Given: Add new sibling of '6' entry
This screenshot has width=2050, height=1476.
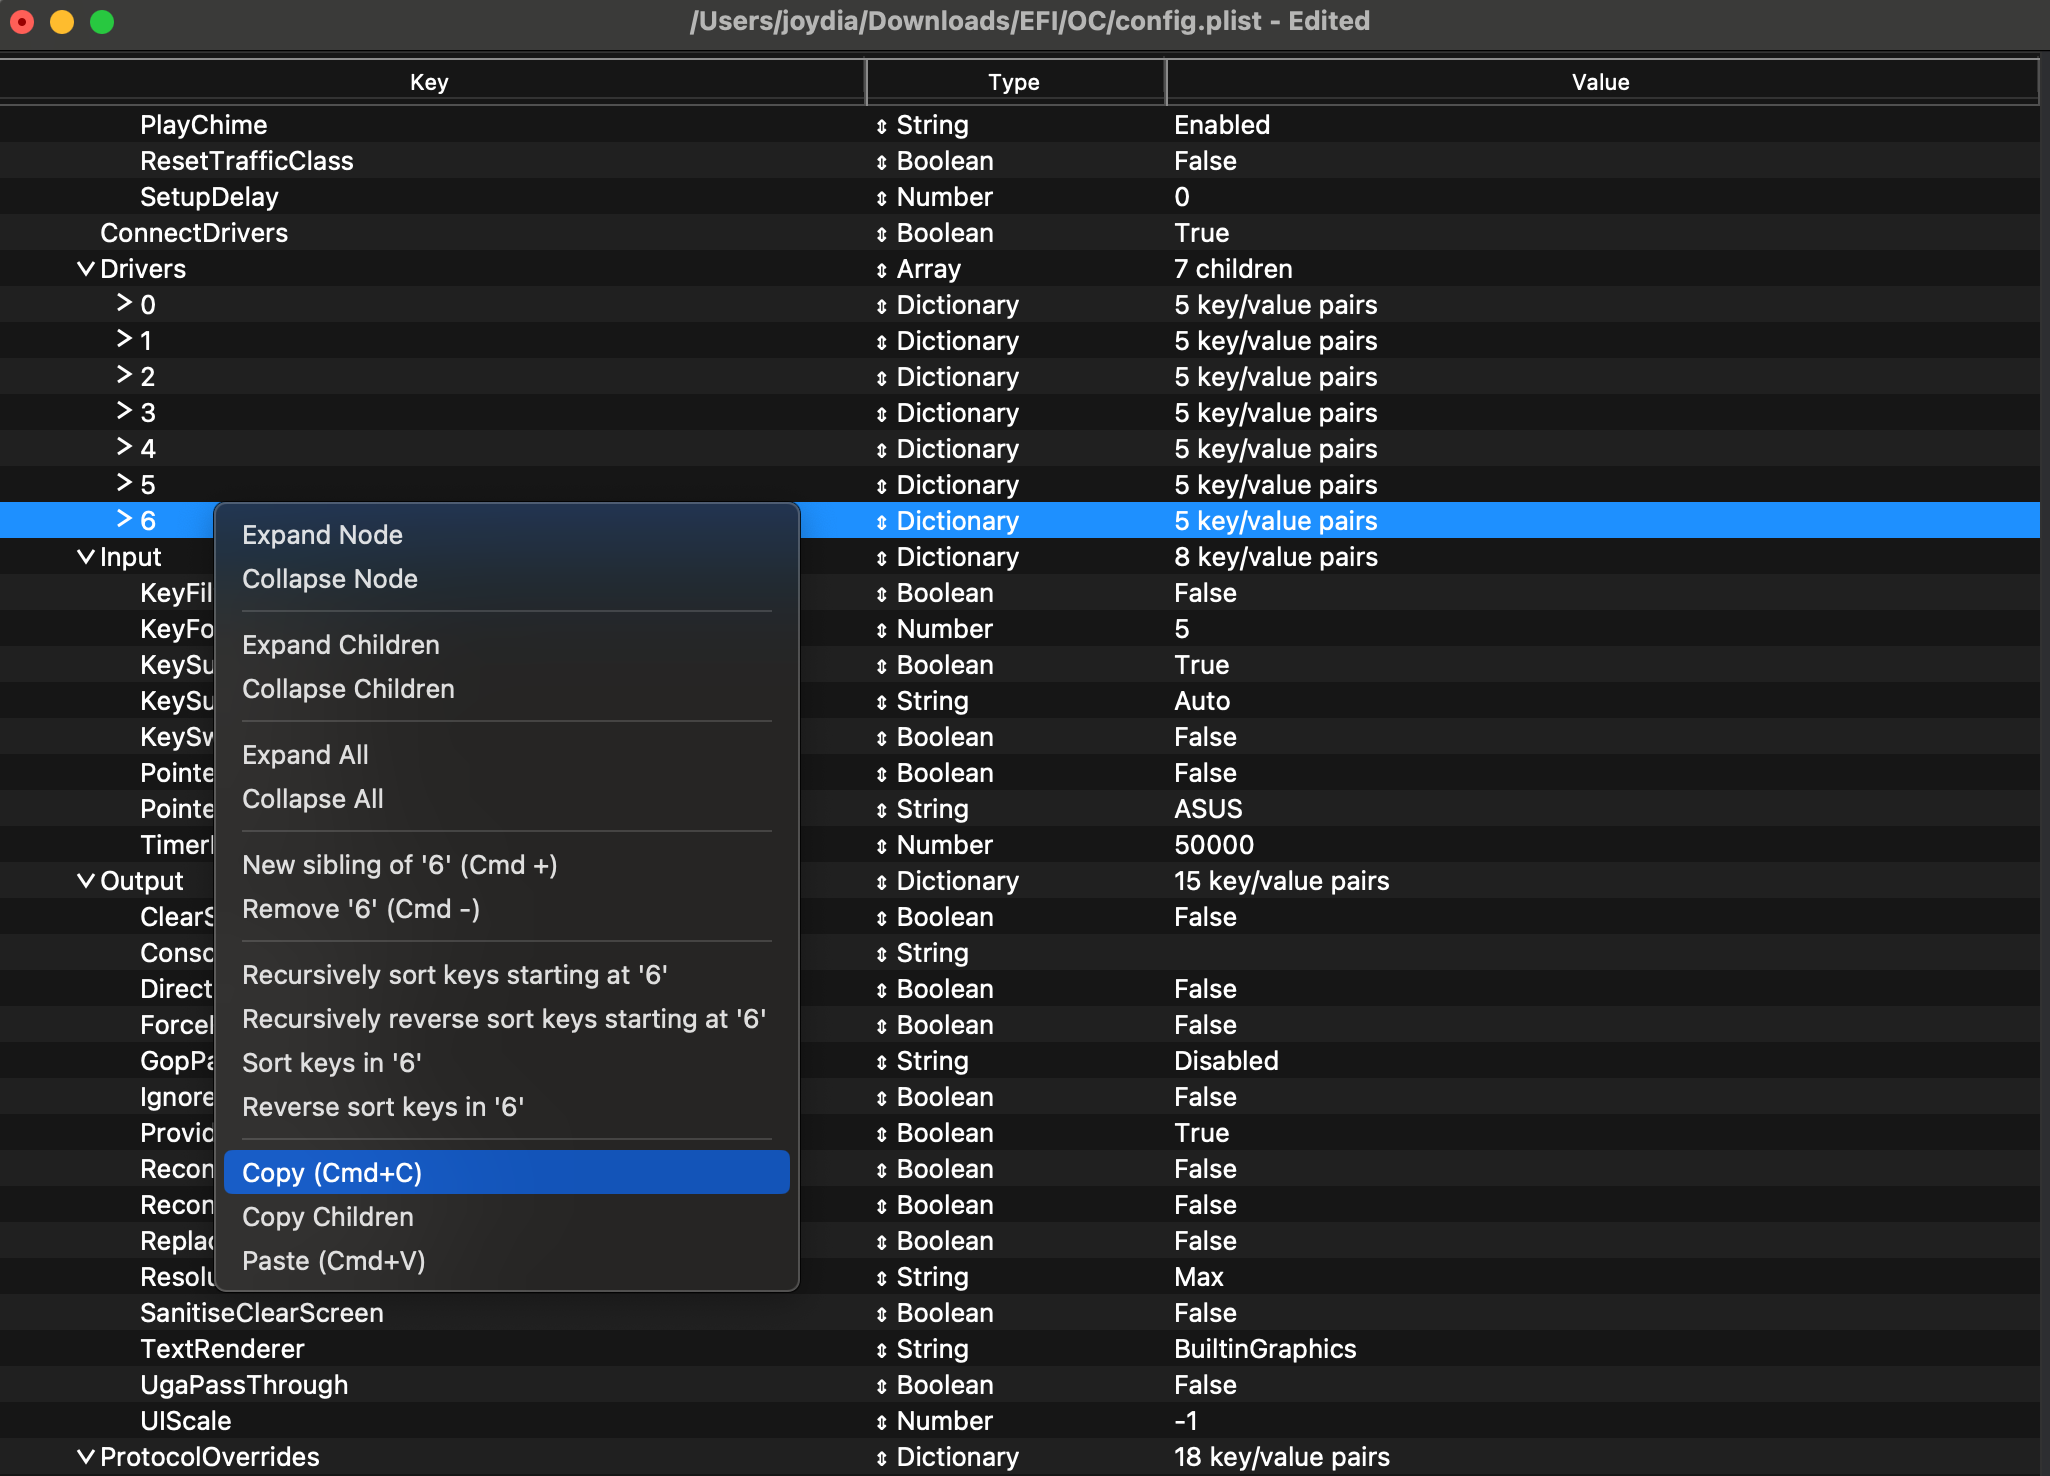Looking at the screenshot, I should pos(506,865).
